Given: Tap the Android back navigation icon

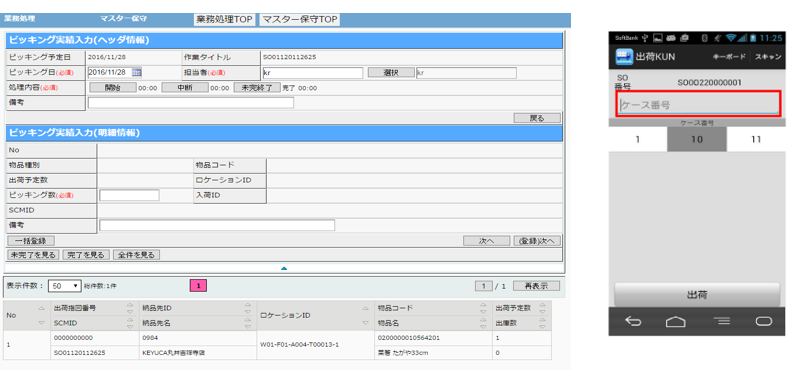Looking at the screenshot, I should (x=633, y=321).
